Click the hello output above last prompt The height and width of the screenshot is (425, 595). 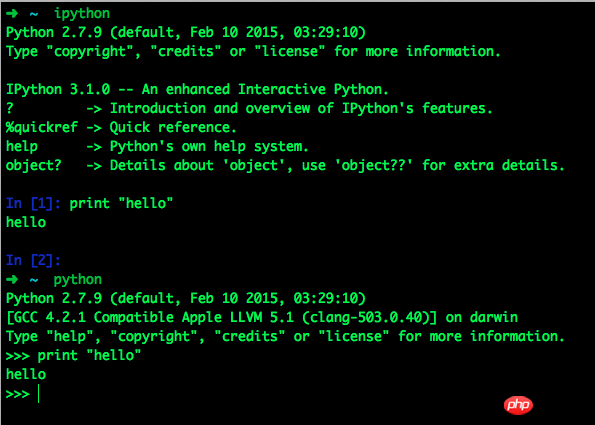pyautogui.click(x=26, y=375)
